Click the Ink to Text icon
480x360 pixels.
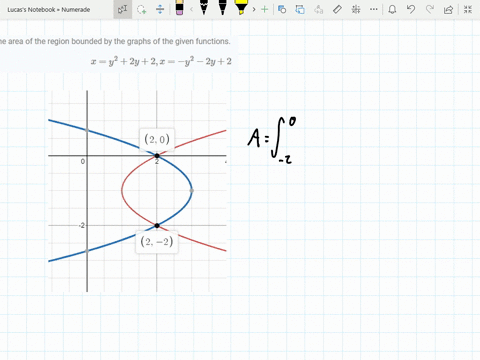click(x=319, y=9)
